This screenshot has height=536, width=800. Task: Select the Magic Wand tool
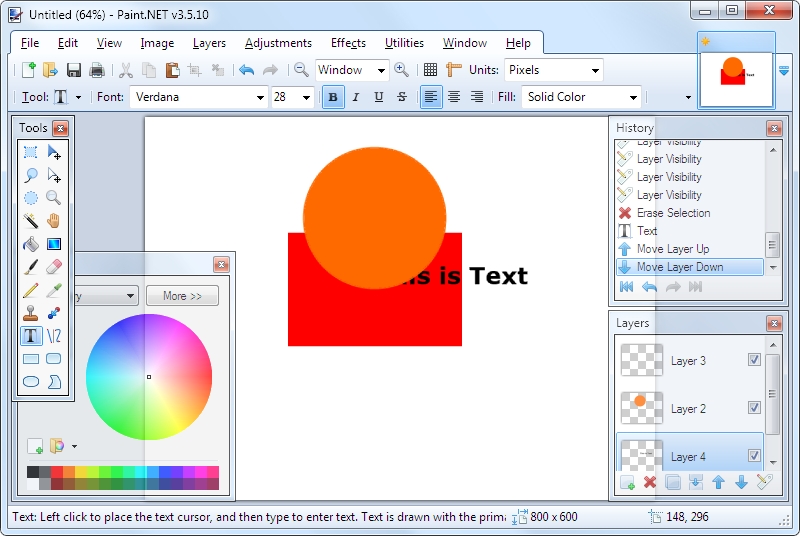[31, 221]
